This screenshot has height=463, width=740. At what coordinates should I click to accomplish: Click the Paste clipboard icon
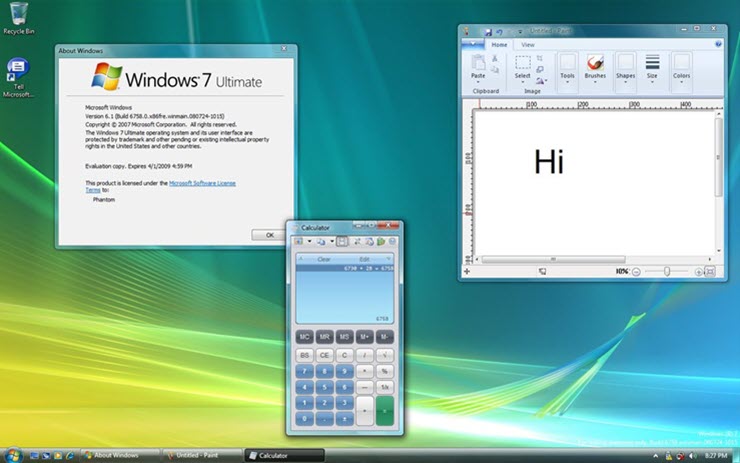[x=477, y=63]
